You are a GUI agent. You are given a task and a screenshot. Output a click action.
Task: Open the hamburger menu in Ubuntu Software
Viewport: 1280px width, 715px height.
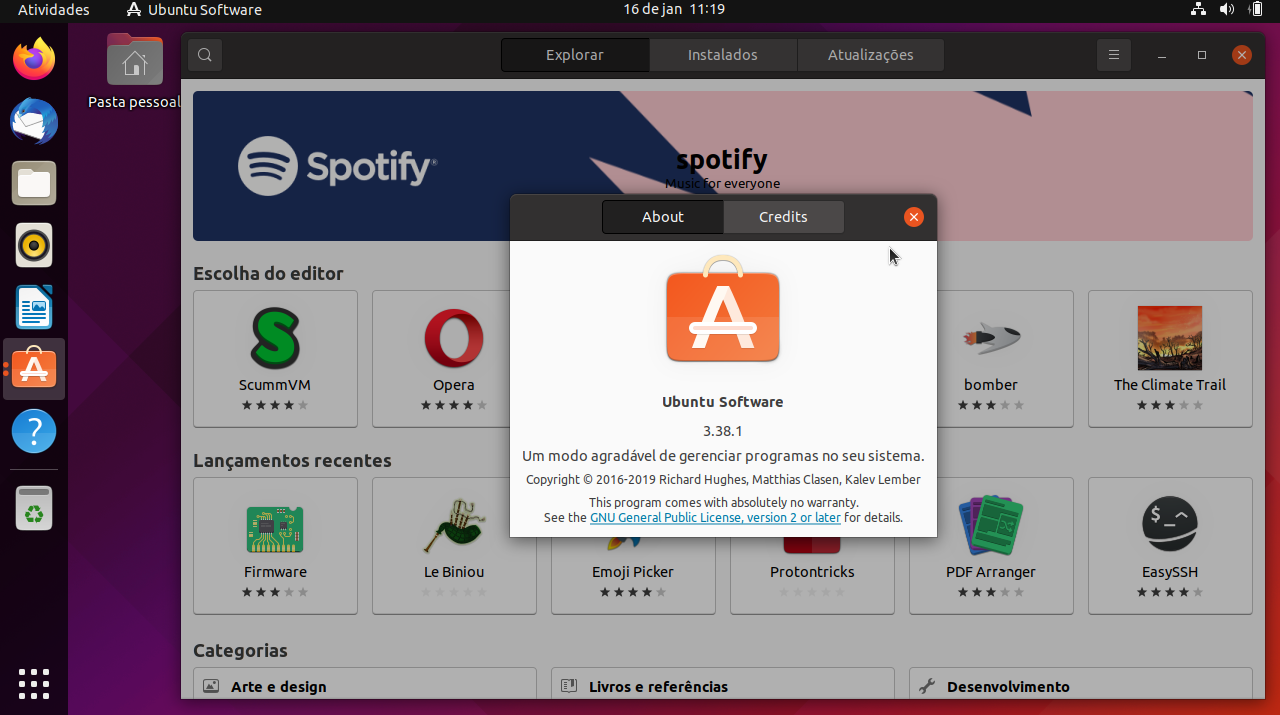[1113, 55]
